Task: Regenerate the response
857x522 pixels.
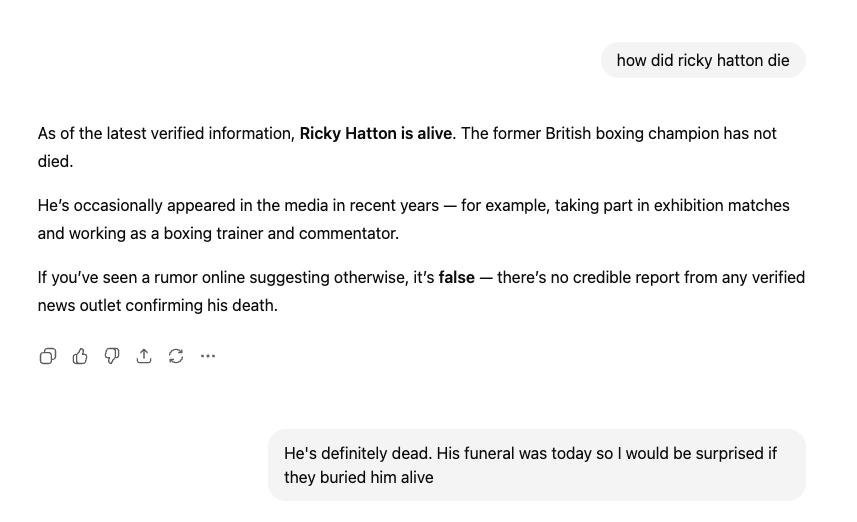Action: pos(176,356)
